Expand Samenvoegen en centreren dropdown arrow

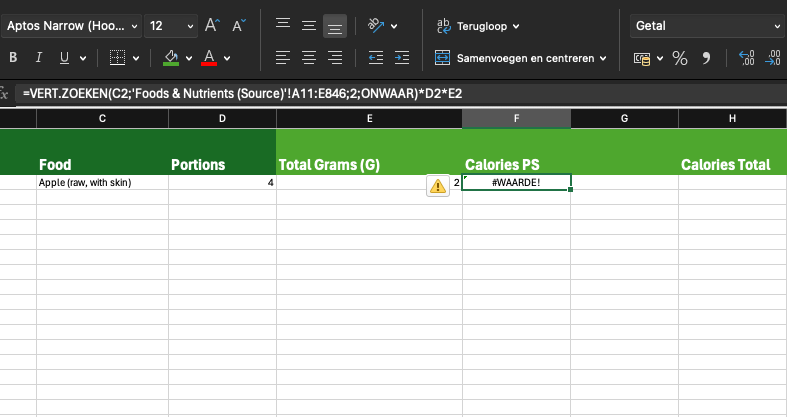coord(603,59)
